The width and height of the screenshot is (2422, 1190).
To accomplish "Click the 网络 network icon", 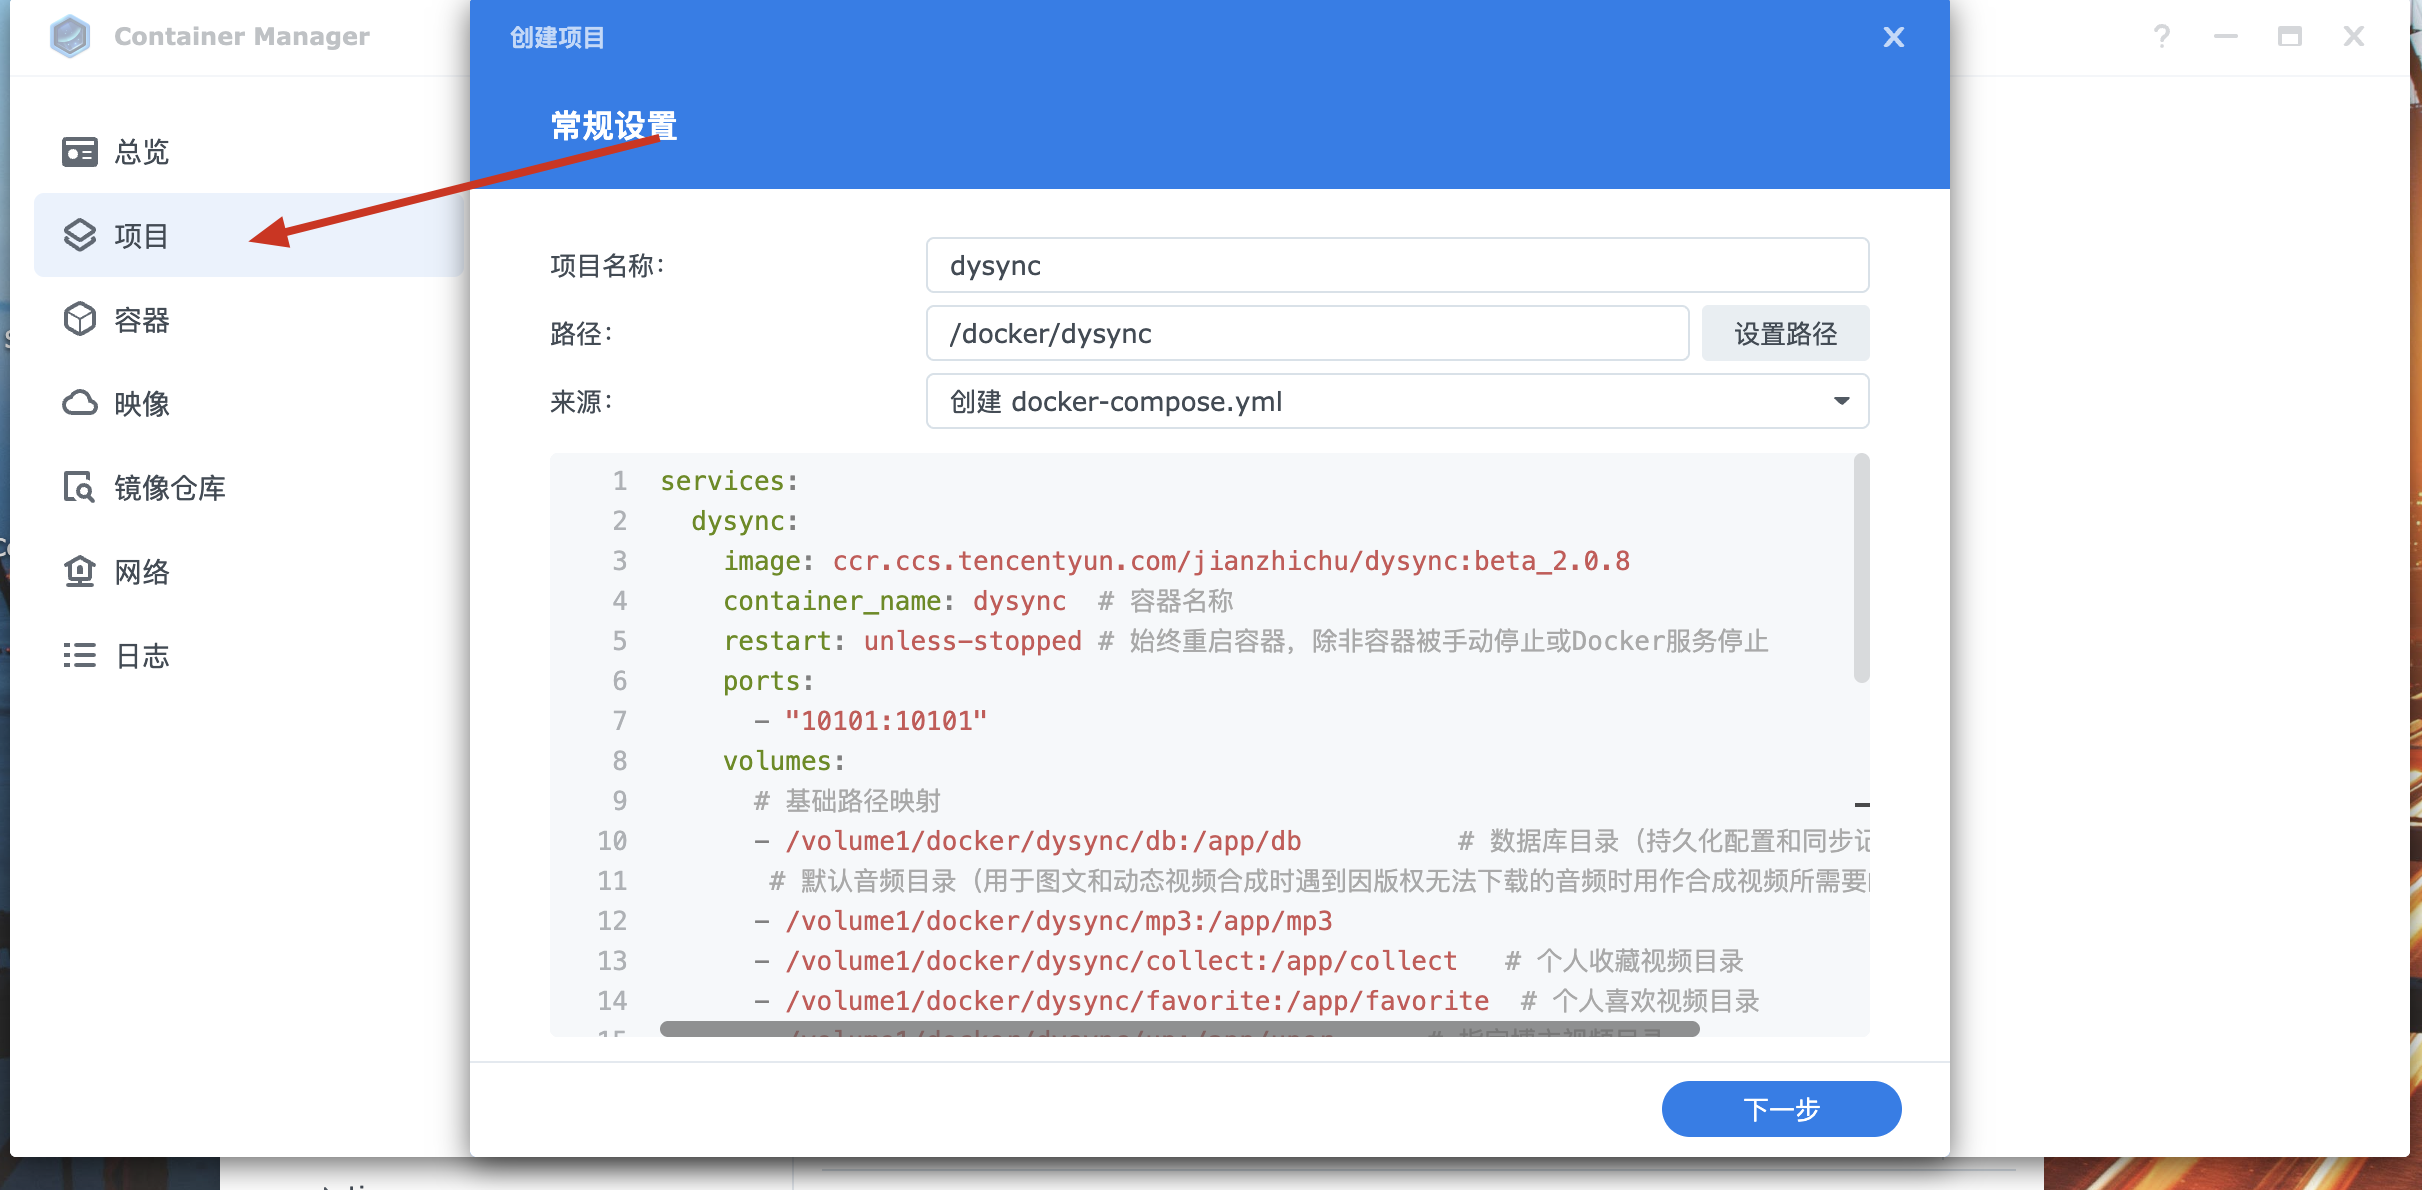I will tap(79, 571).
